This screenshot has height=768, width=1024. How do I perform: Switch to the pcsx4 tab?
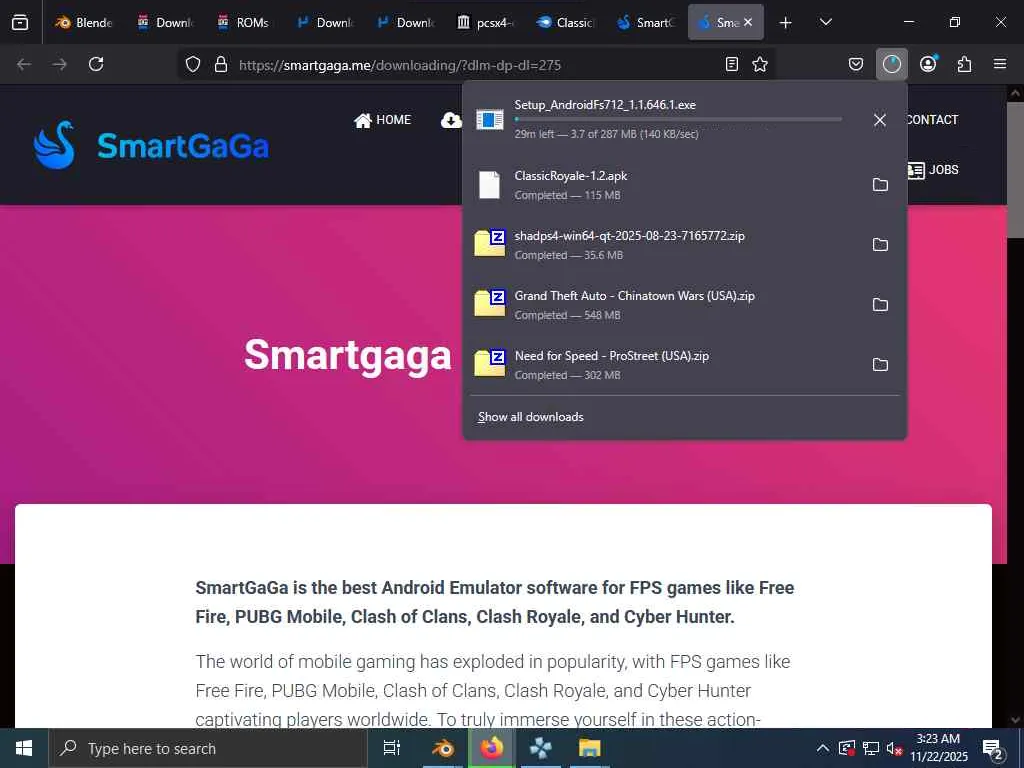click(x=485, y=22)
